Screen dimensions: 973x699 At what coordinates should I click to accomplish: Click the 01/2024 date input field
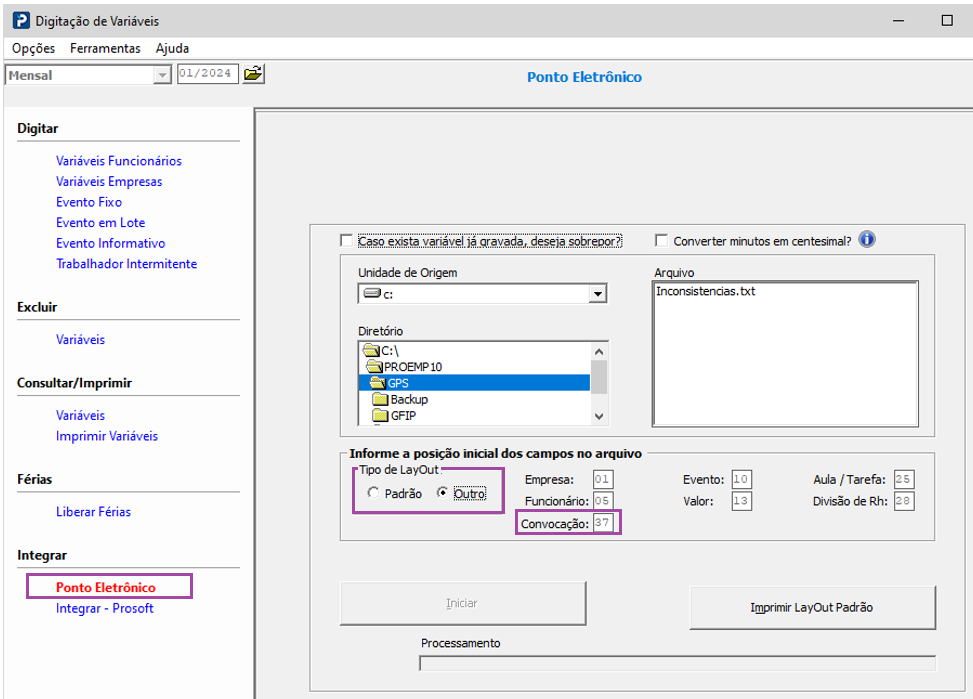(207, 74)
